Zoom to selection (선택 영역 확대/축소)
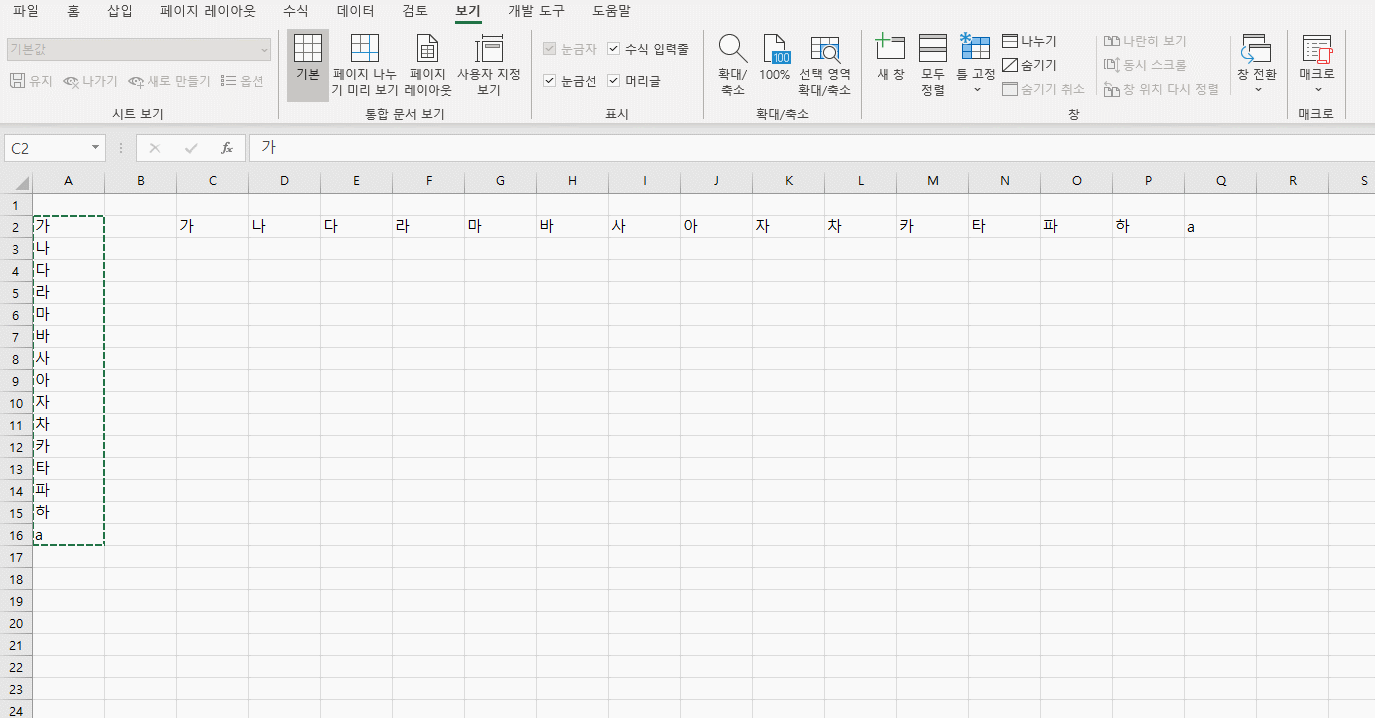 (825, 65)
